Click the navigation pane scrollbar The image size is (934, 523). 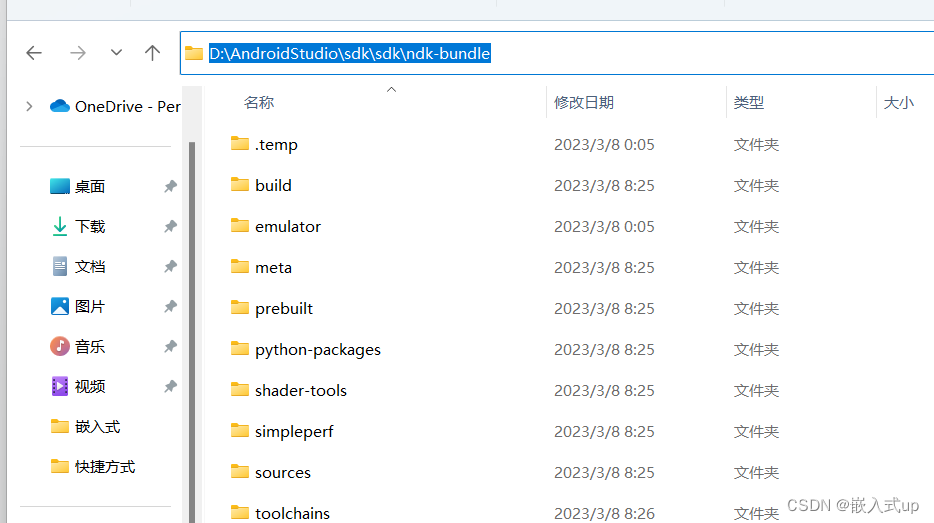click(192, 331)
